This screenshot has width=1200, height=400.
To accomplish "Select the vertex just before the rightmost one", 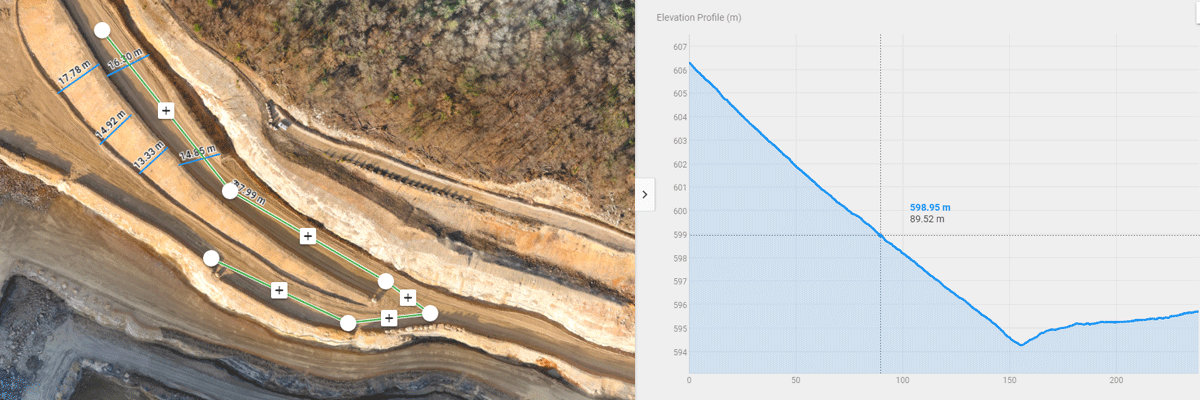I will 385,281.
